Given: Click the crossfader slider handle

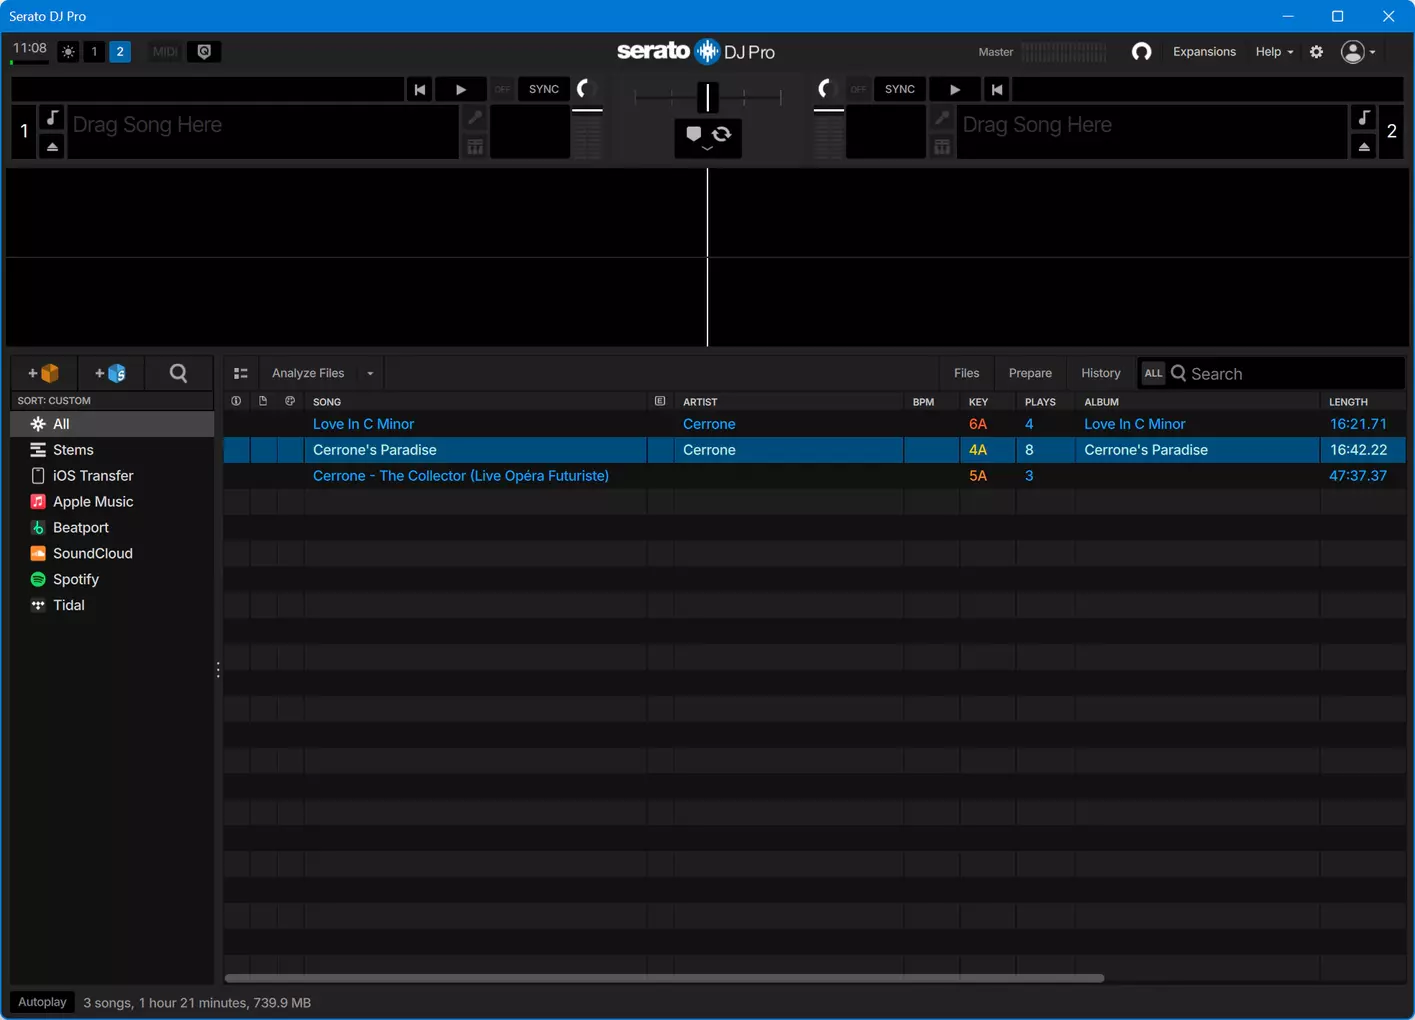Looking at the screenshot, I should (x=707, y=97).
